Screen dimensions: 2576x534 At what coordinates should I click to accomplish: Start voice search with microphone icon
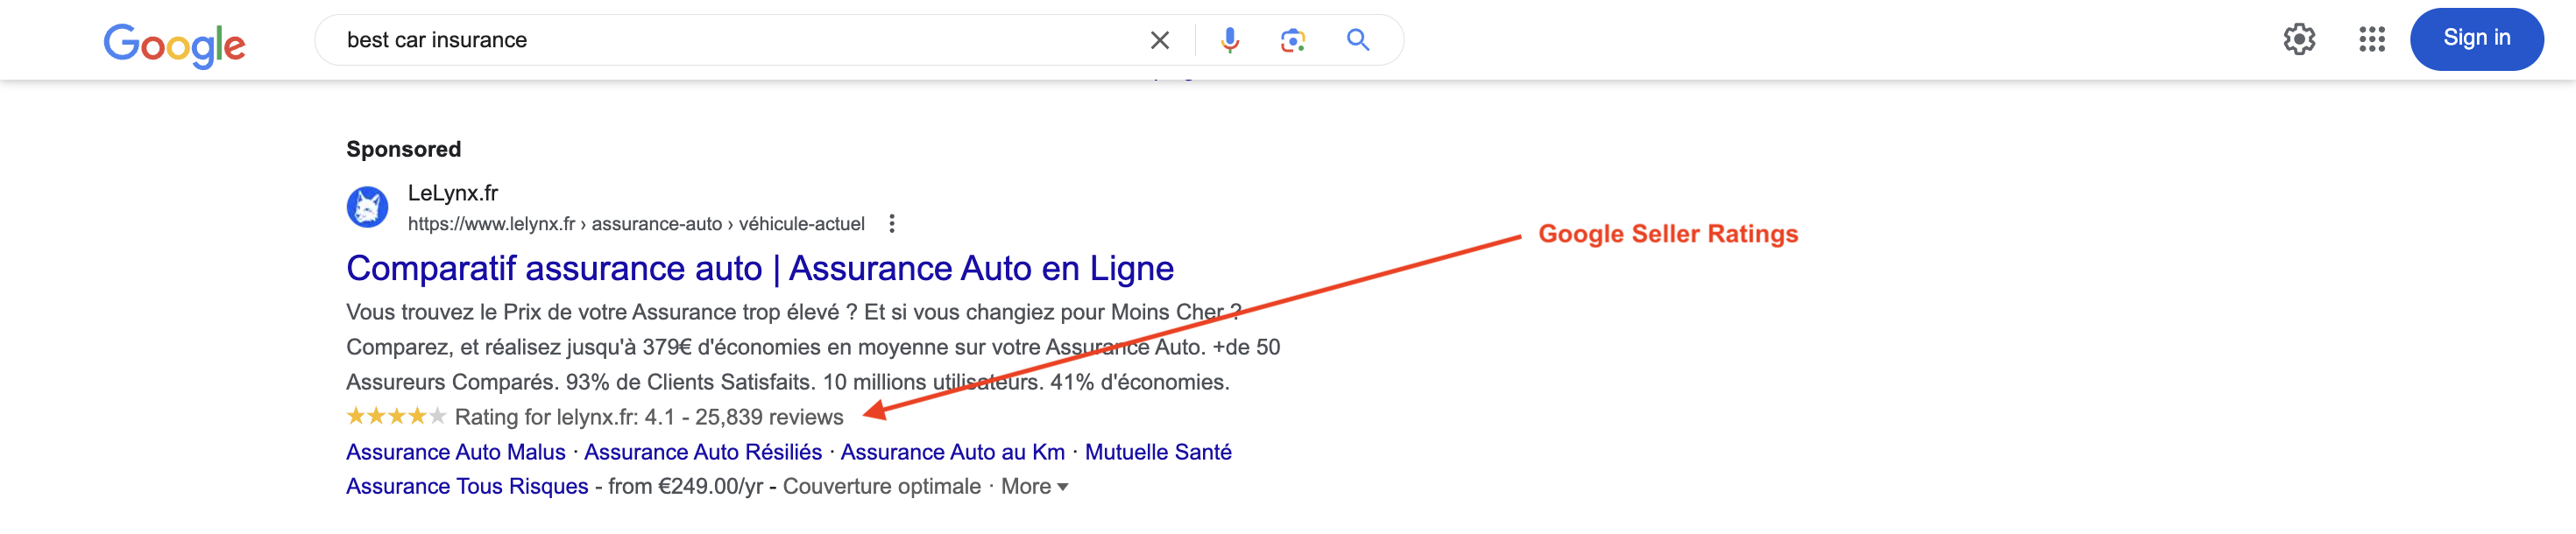pos(1230,40)
